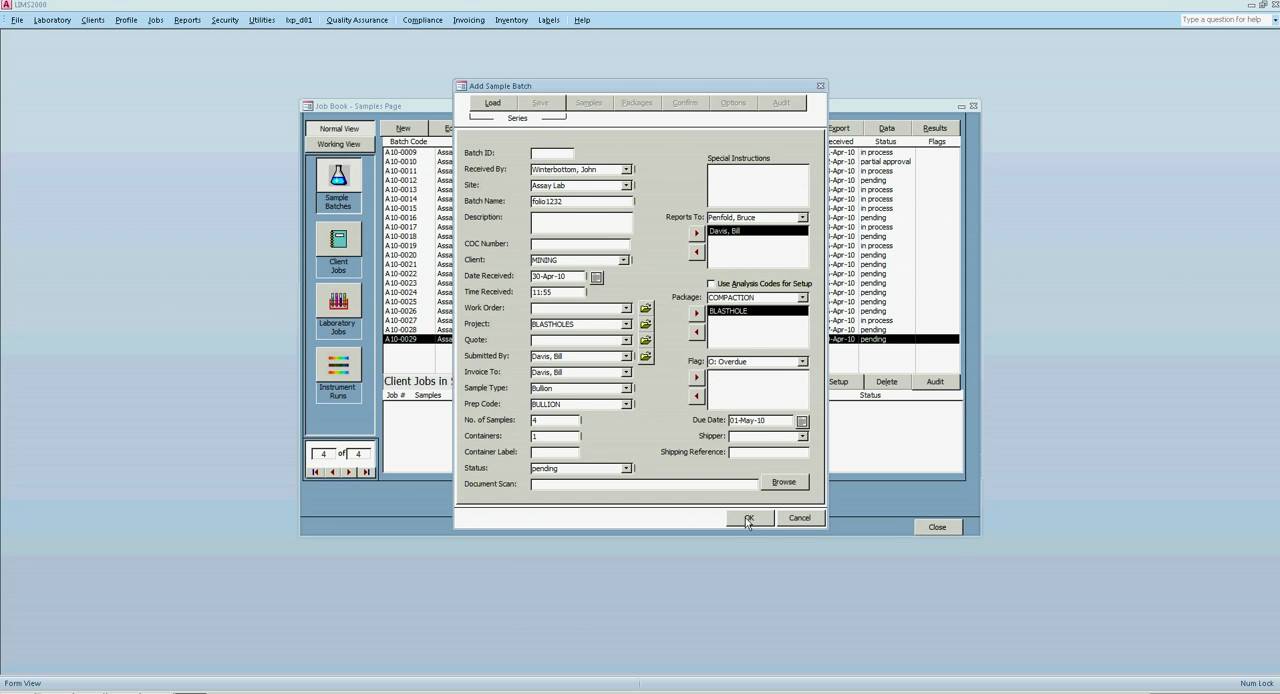Image resolution: width=1280 pixels, height=694 pixels.
Task: Add Flag with right arrow
Action: (697, 377)
